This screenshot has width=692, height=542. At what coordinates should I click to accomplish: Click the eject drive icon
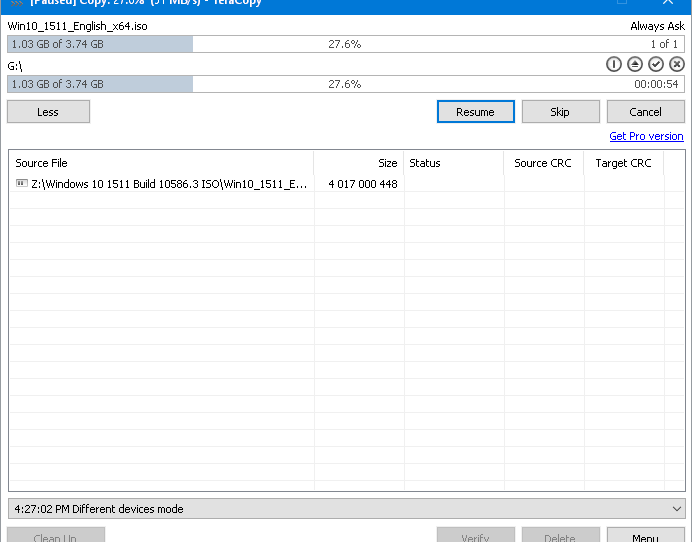click(x=635, y=64)
